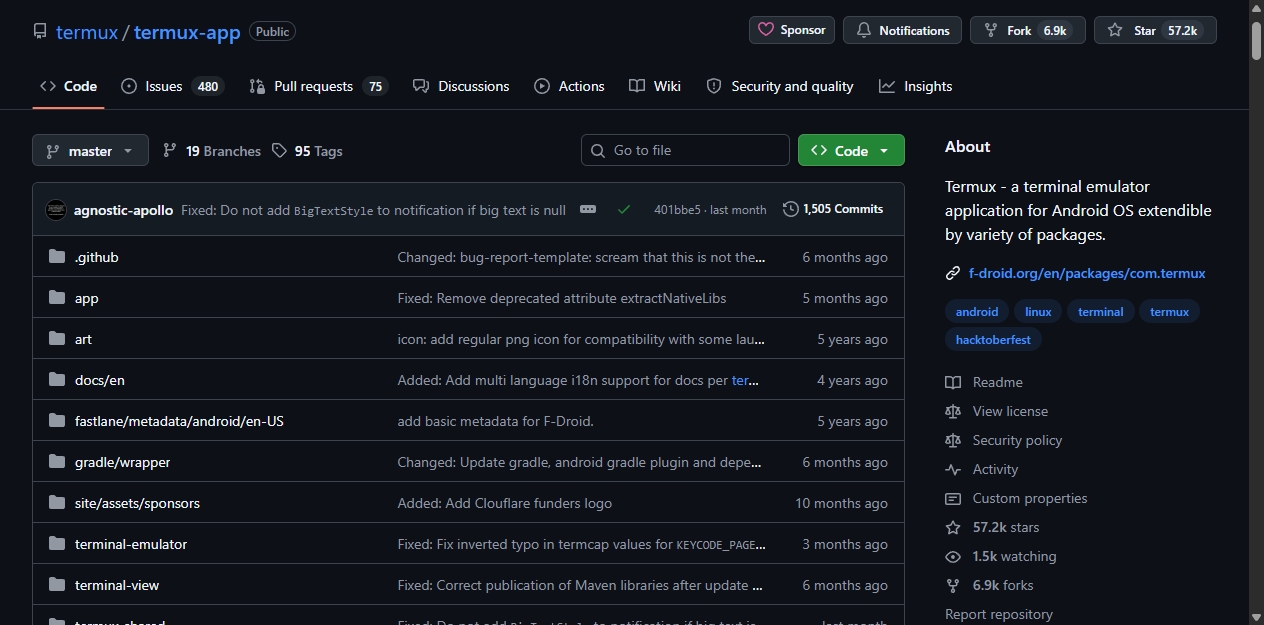This screenshot has height=625, width=1264.
Task: Click the hacktoberfest topic tag
Action: click(994, 340)
